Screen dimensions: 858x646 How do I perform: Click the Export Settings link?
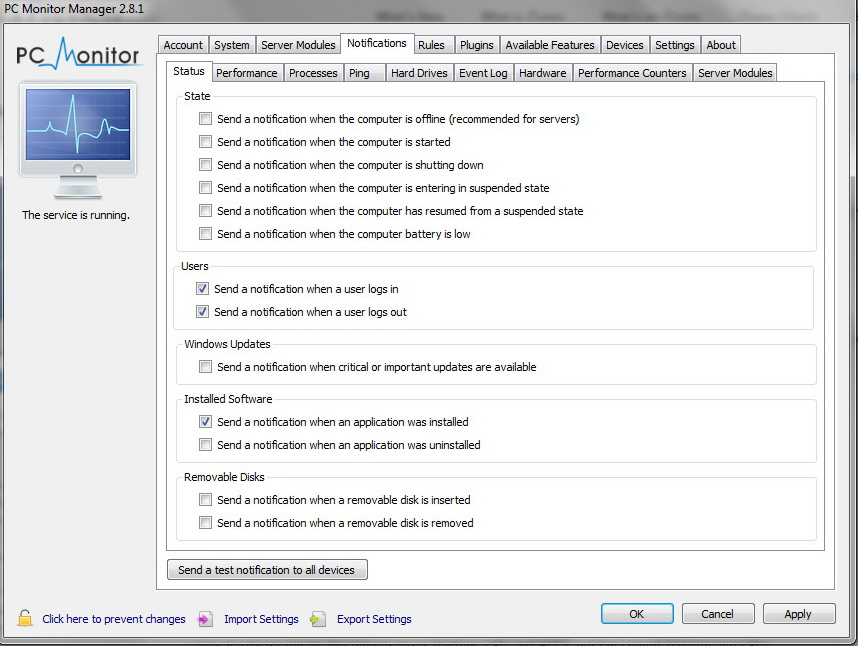(x=374, y=619)
